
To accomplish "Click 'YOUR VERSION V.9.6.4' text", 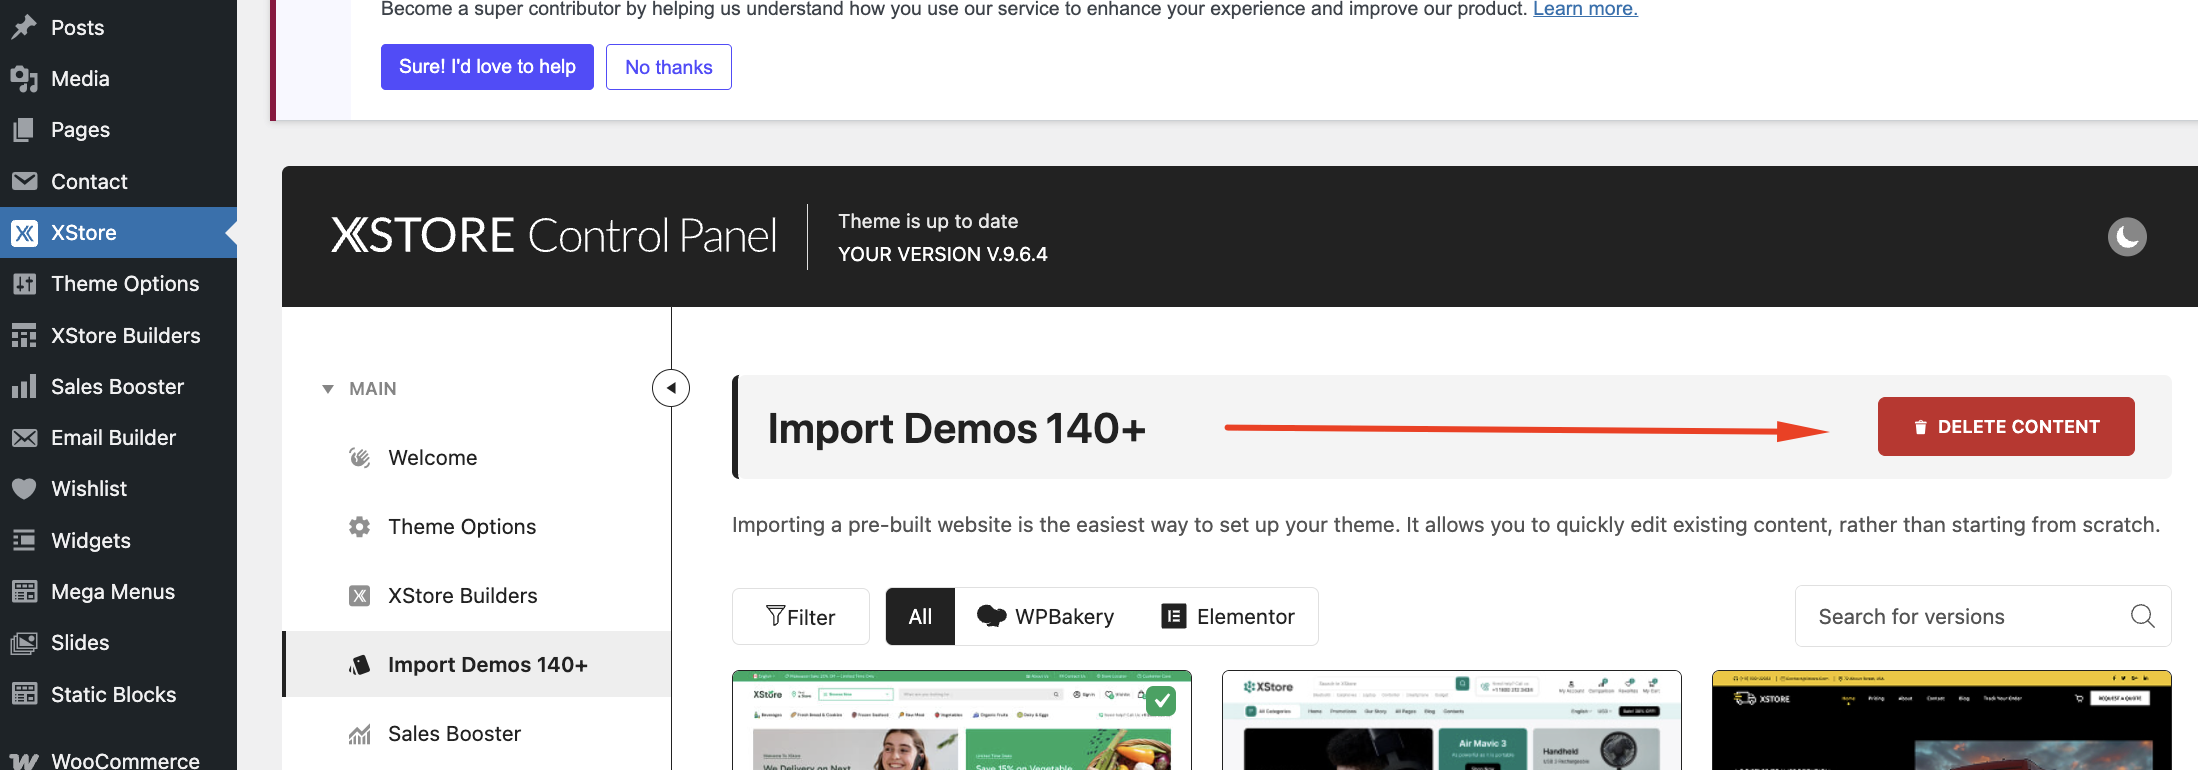I will point(942,254).
